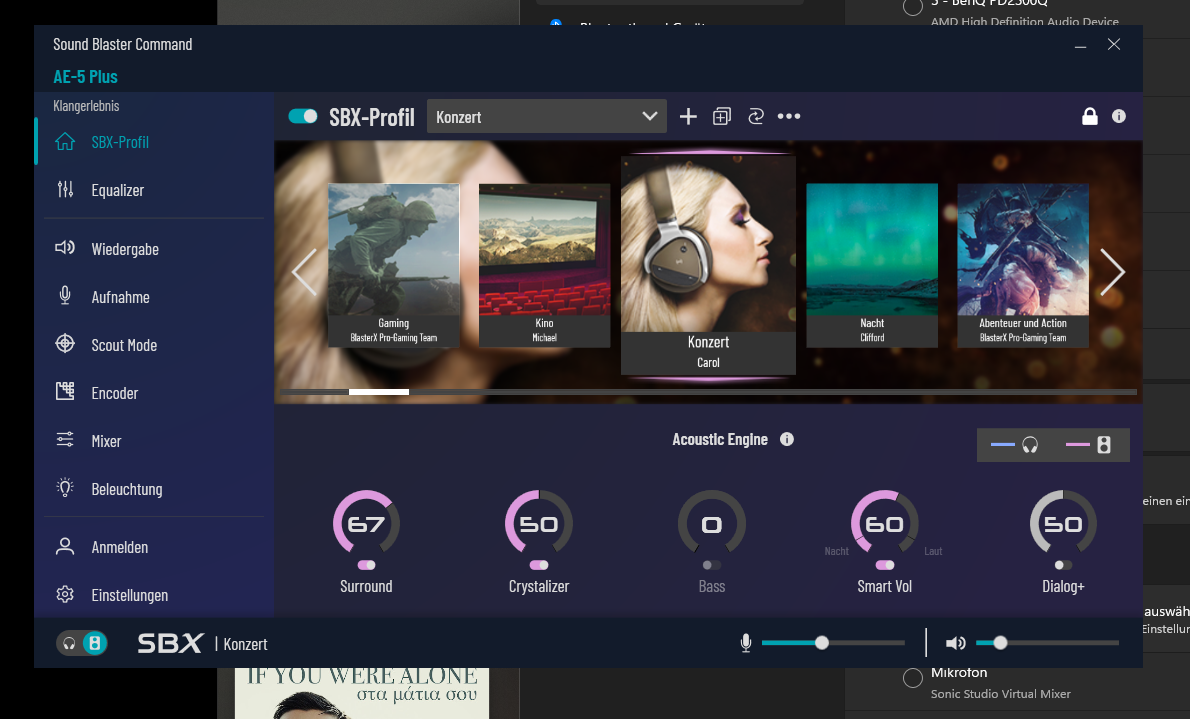The height and width of the screenshot is (719, 1190).
Task: Click the Smart Vol dial showing 60
Action: click(885, 523)
